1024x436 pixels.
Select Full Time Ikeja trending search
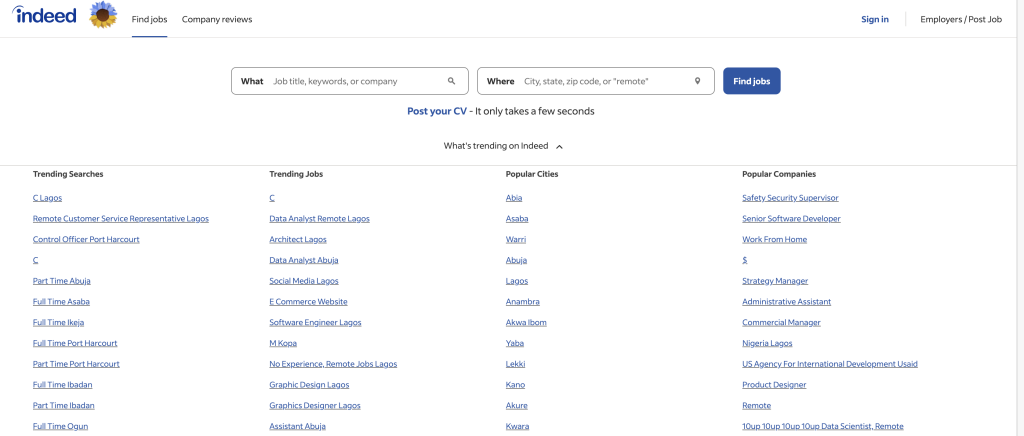coord(58,322)
